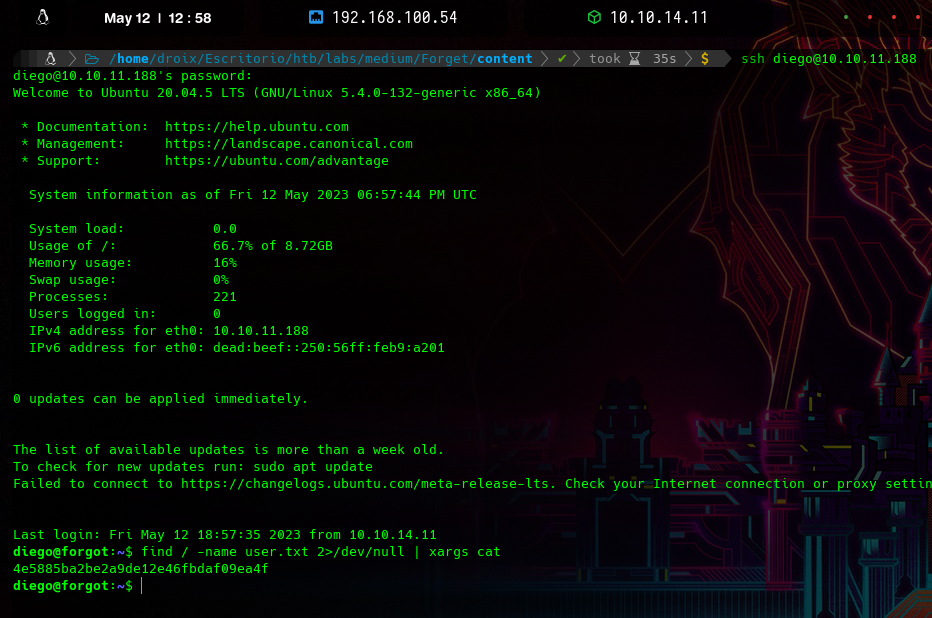Screen dimensions: 932x618
Task: Click the green cube VPN icon
Action: (x=594, y=17)
